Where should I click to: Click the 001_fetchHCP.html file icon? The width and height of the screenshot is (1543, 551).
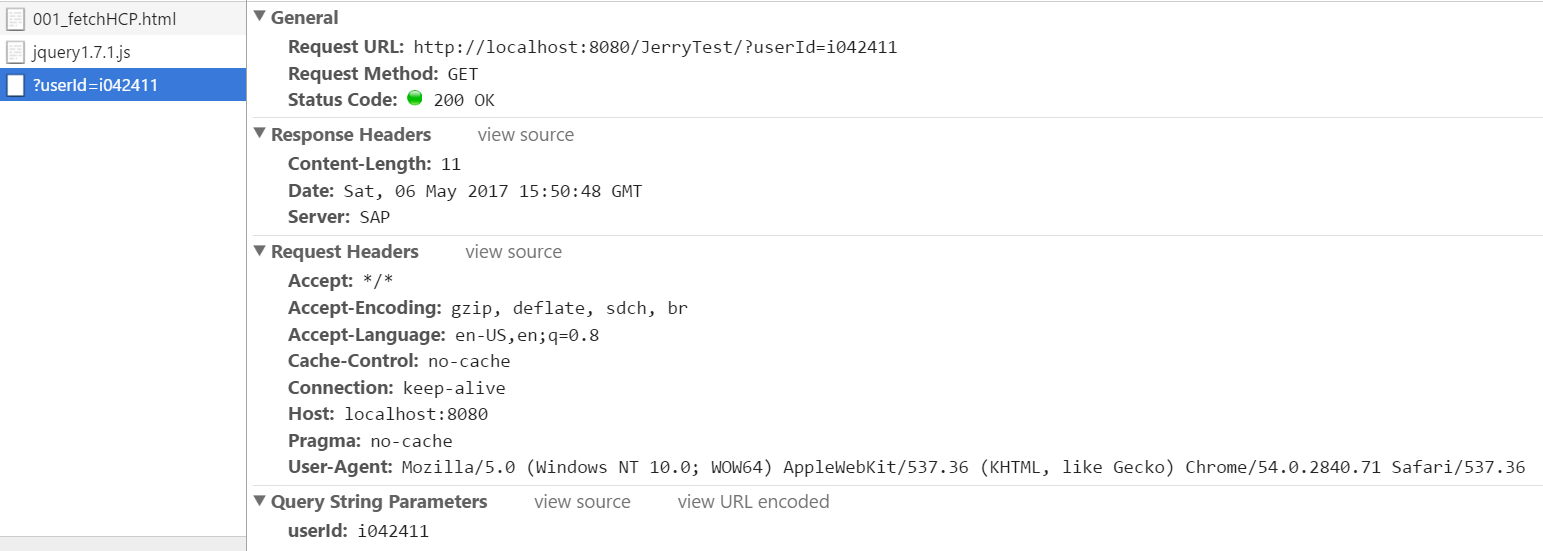point(15,19)
